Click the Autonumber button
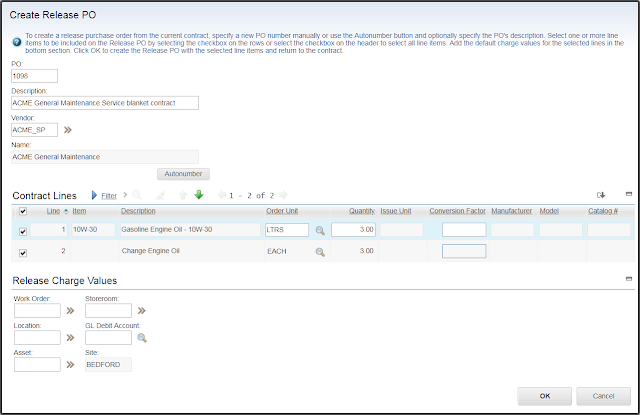Image resolution: width=640 pixels, height=415 pixels. (183, 174)
